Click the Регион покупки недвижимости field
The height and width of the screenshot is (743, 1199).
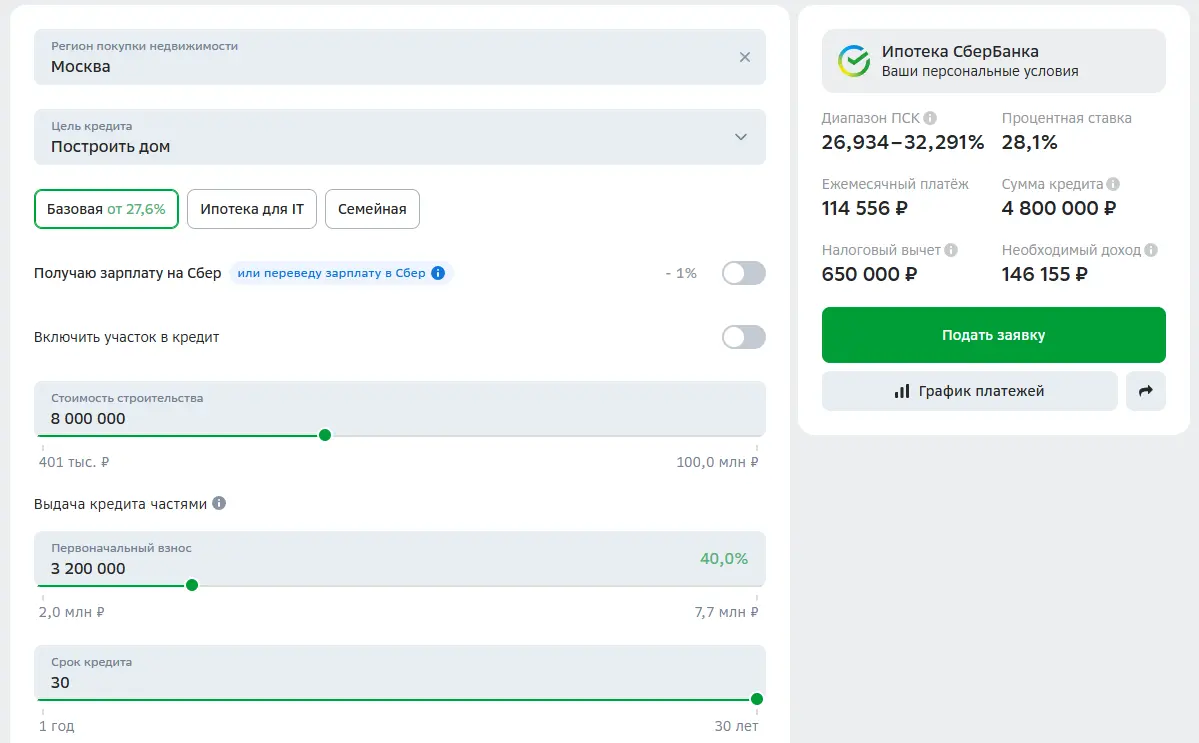coord(400,57)
